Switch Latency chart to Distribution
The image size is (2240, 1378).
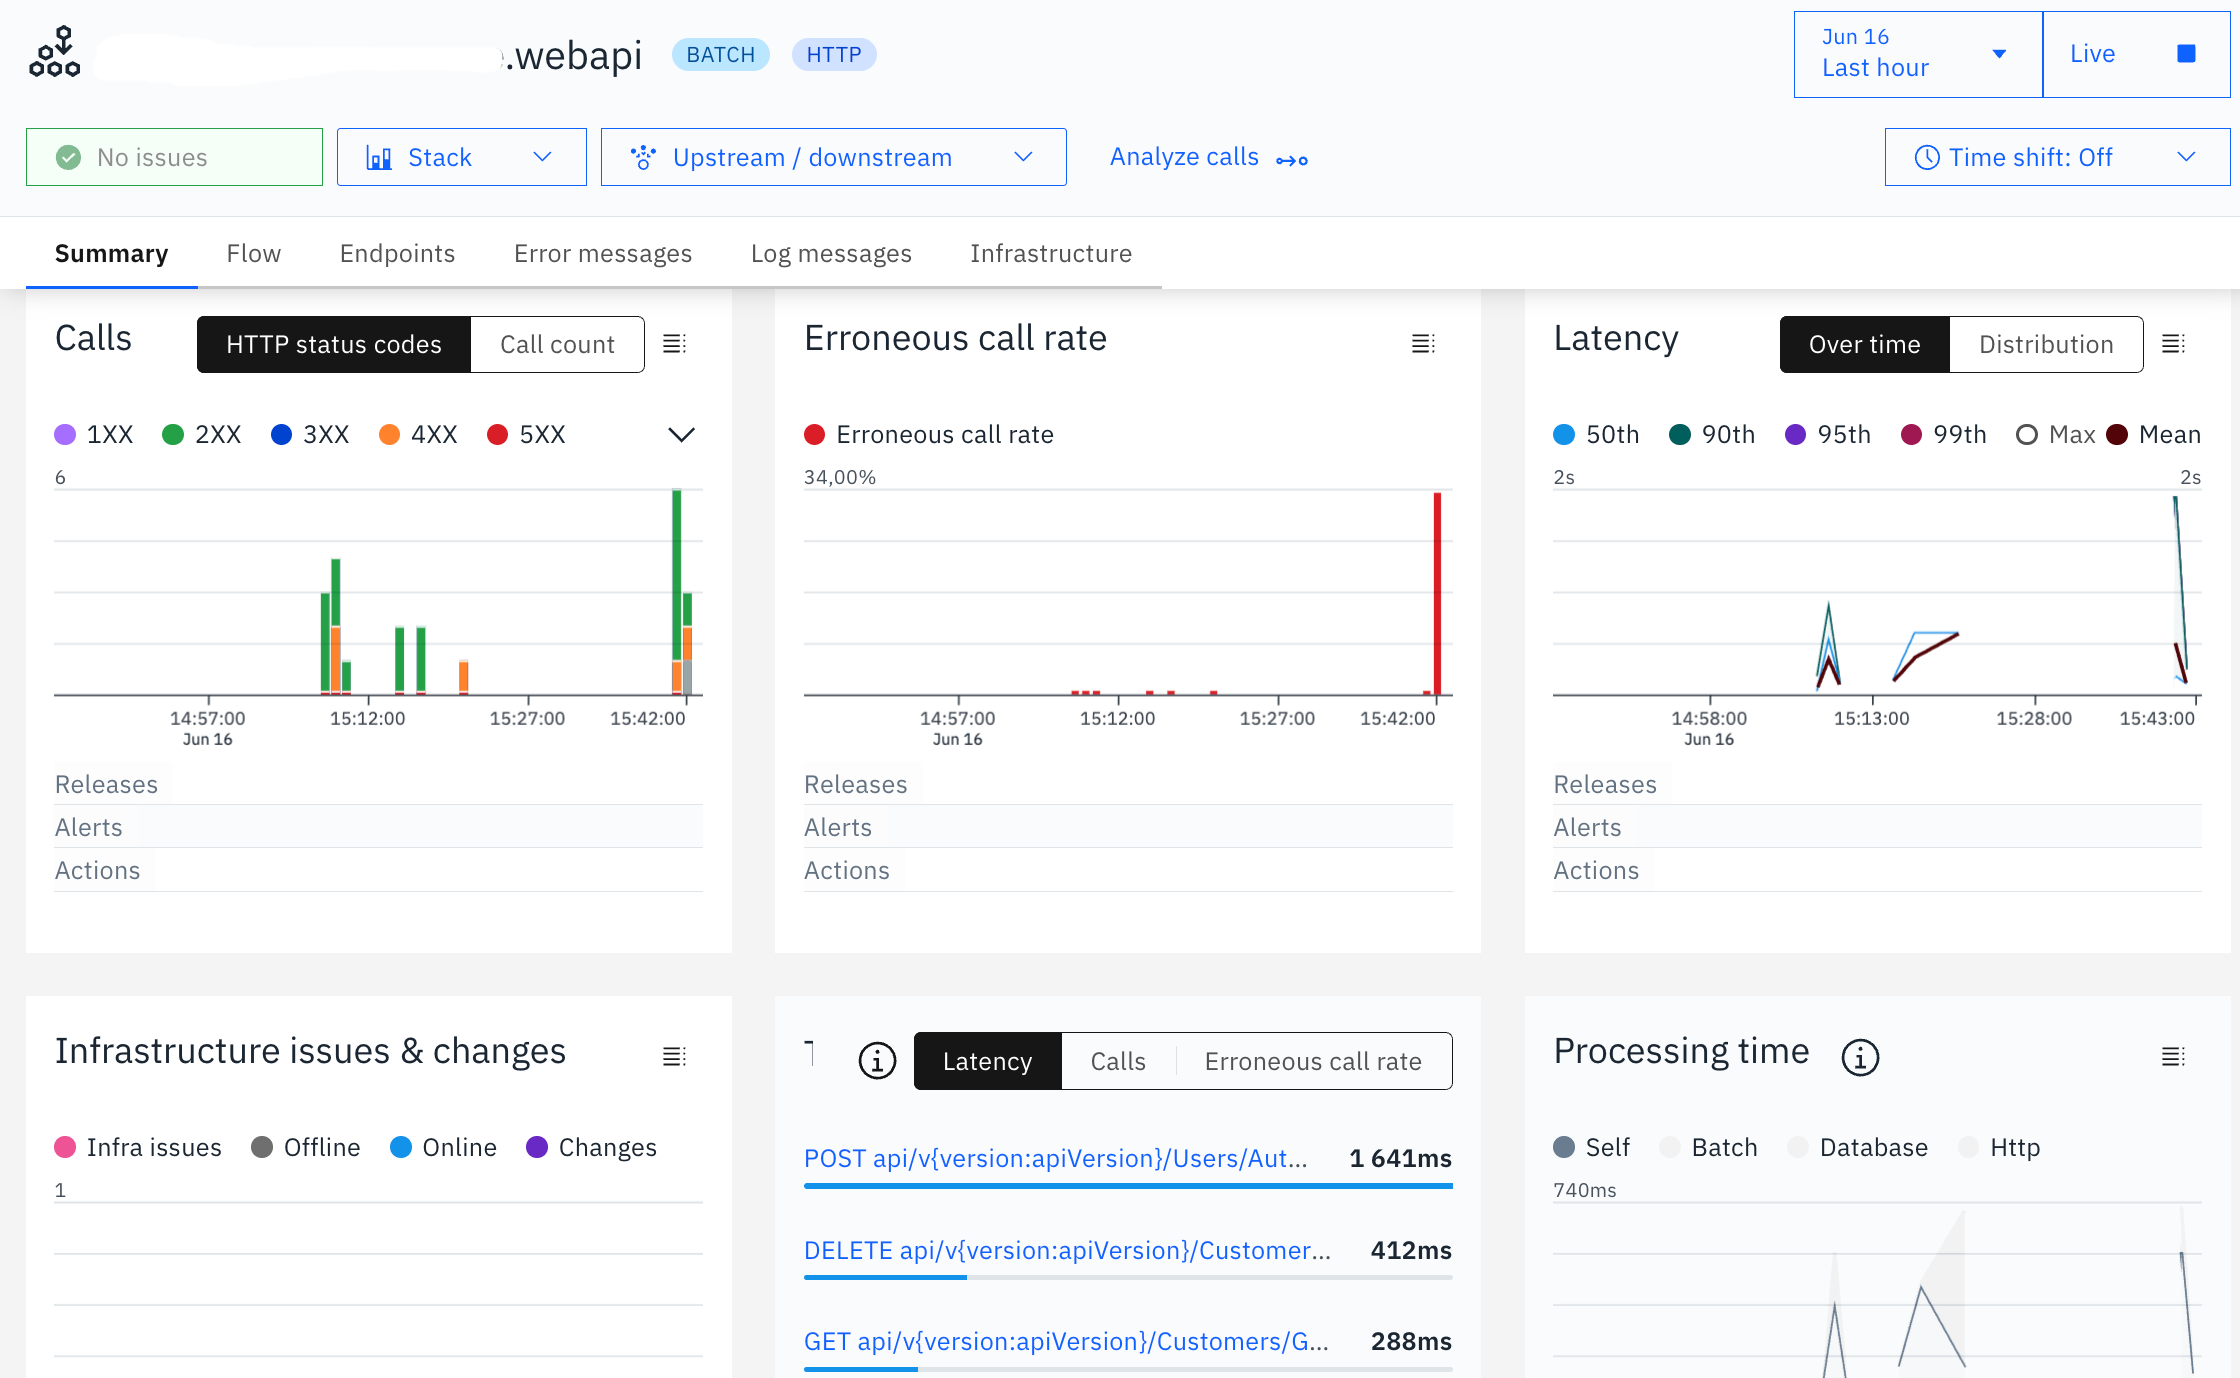pyautogui.click(x=2046, y=344)
